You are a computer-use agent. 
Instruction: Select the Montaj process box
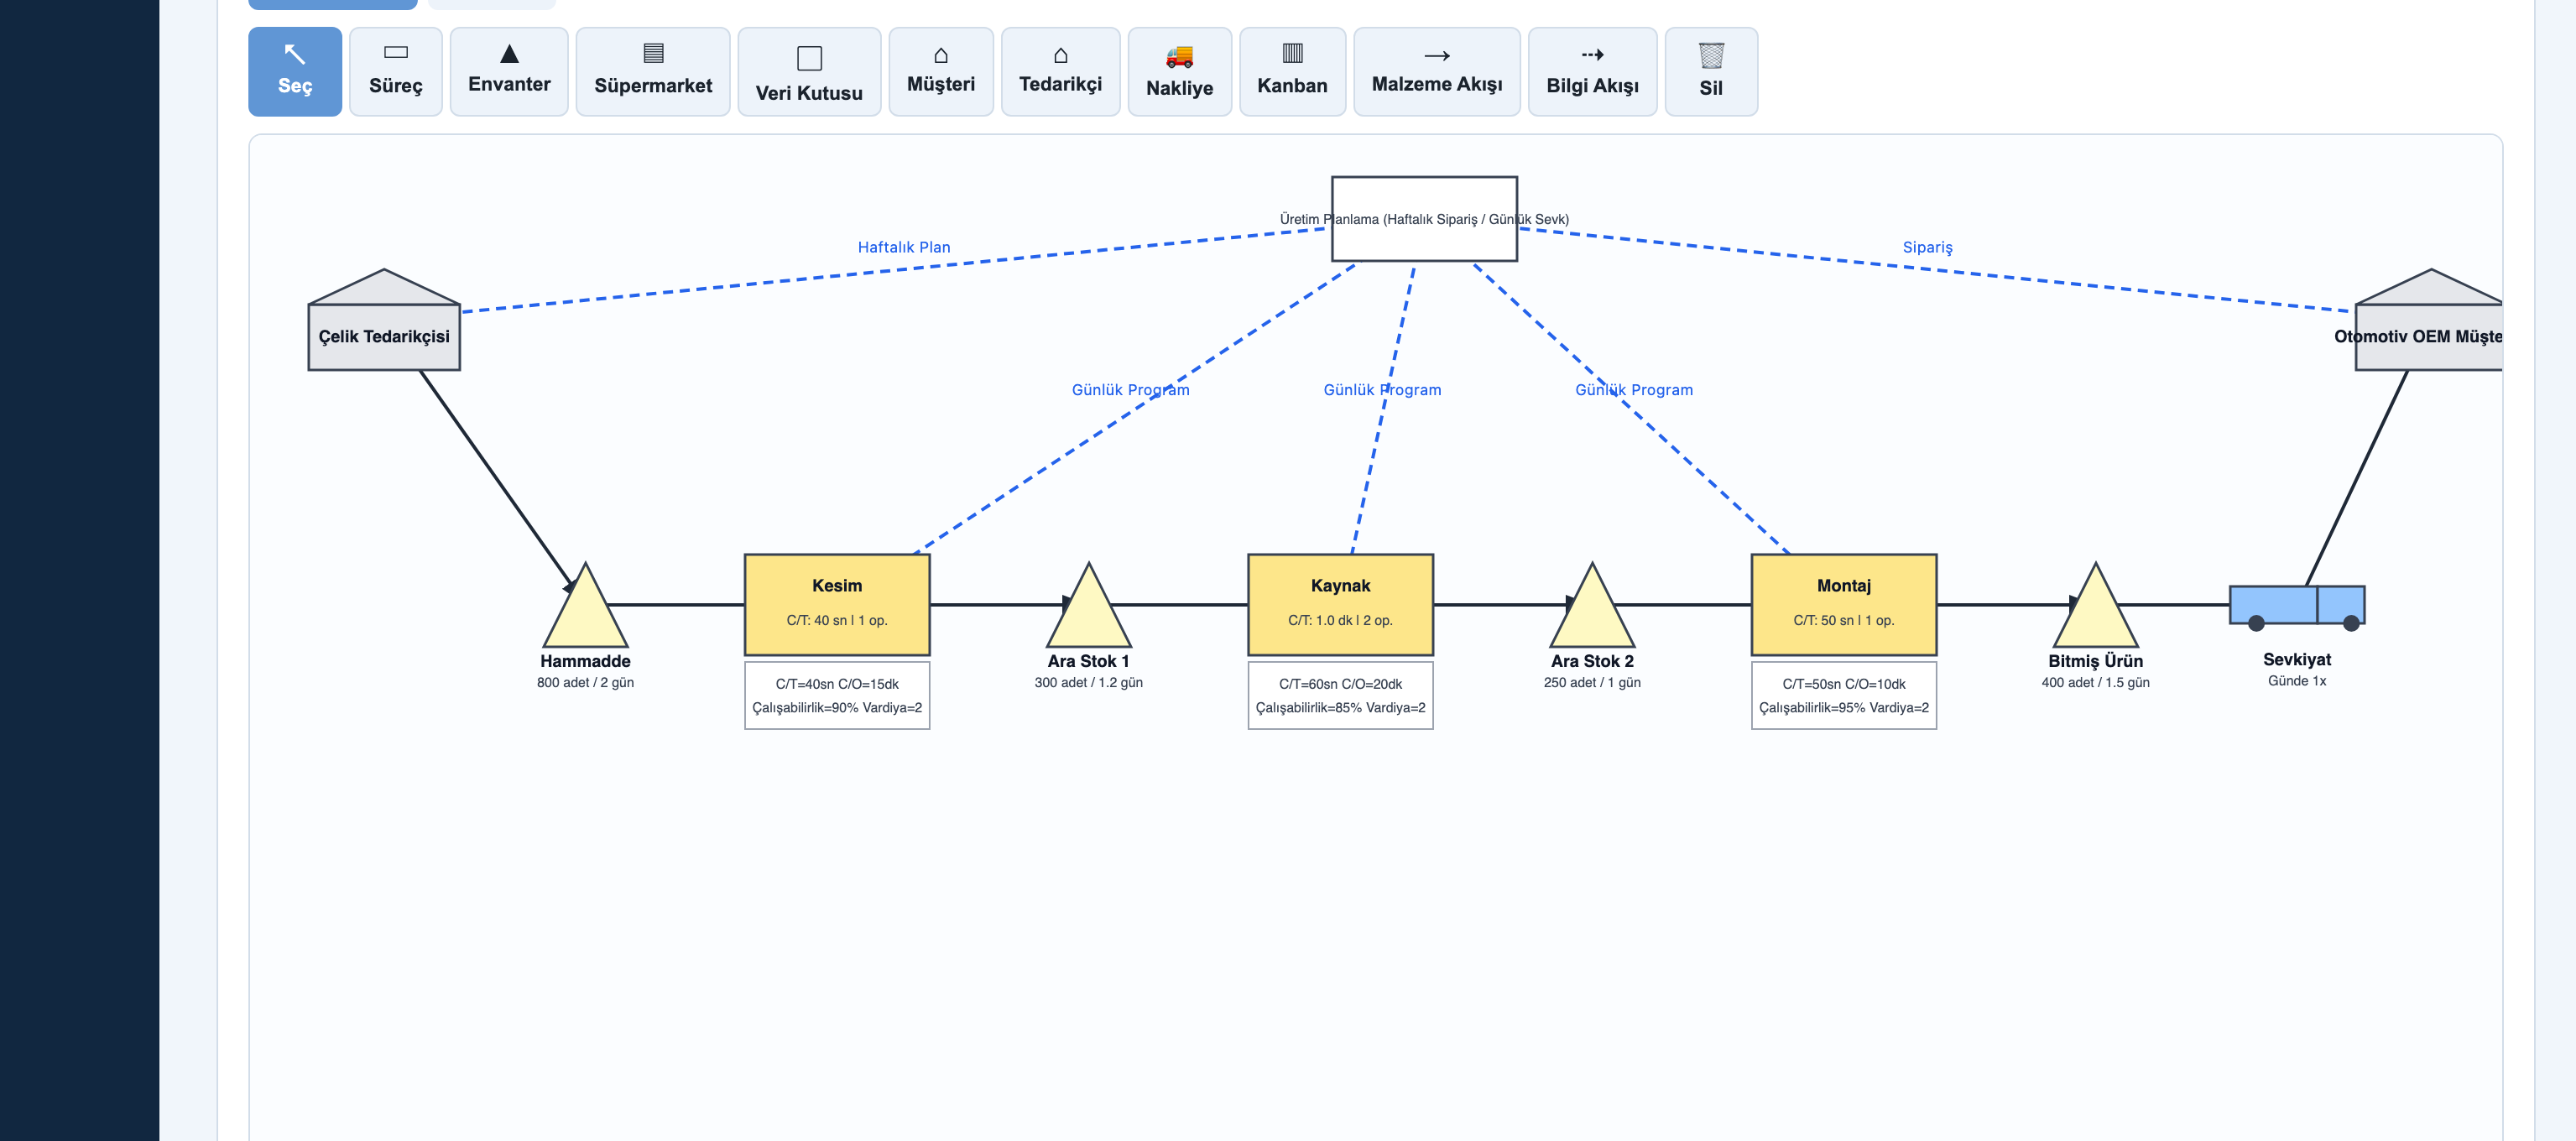click(1844, 604)
